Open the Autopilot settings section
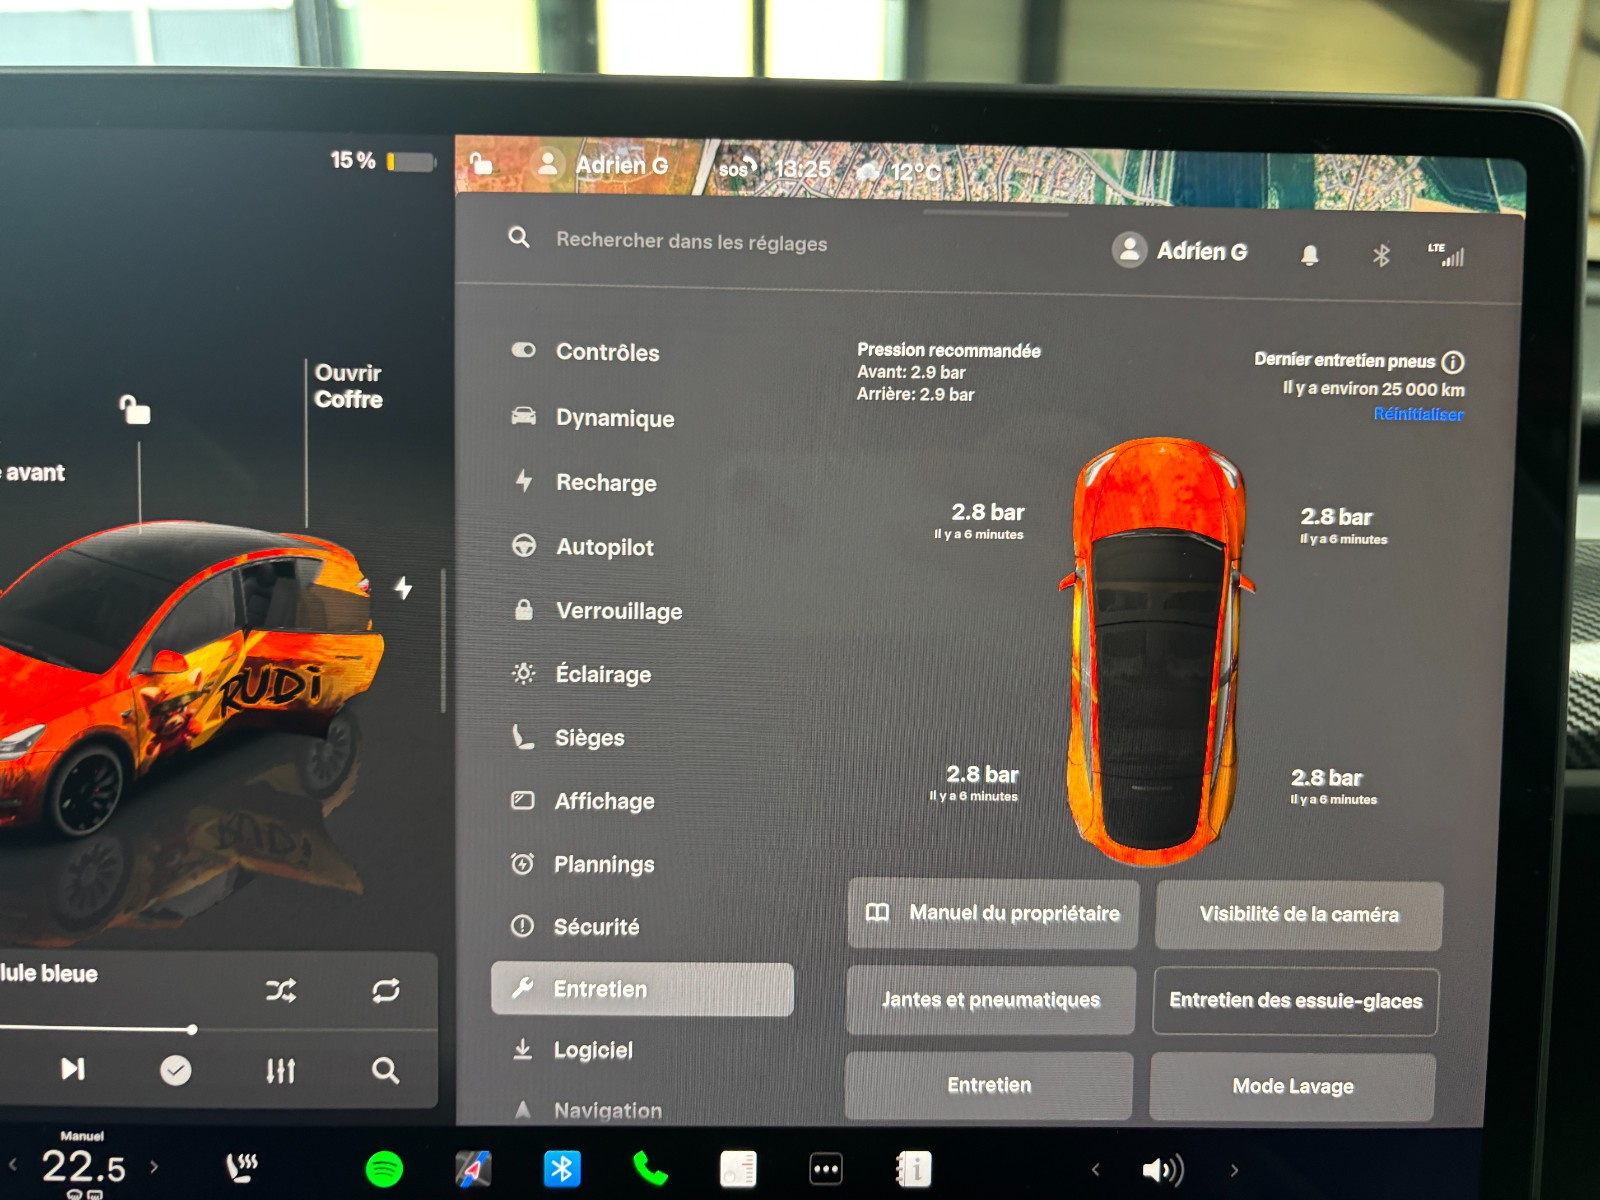This screenshot has width=1600, height=1200. coord(604,547)
